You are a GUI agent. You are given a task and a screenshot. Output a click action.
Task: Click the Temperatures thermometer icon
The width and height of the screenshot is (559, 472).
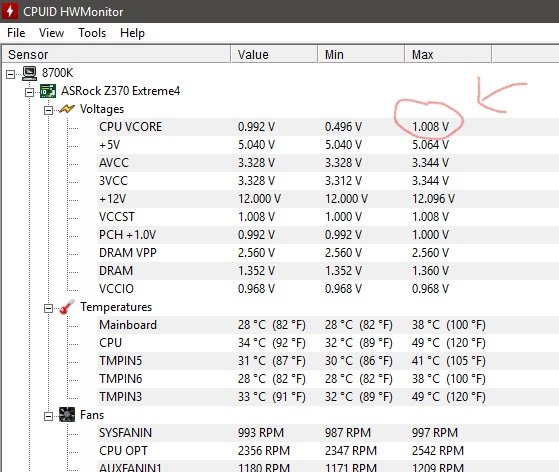click(x=67, y=307)
